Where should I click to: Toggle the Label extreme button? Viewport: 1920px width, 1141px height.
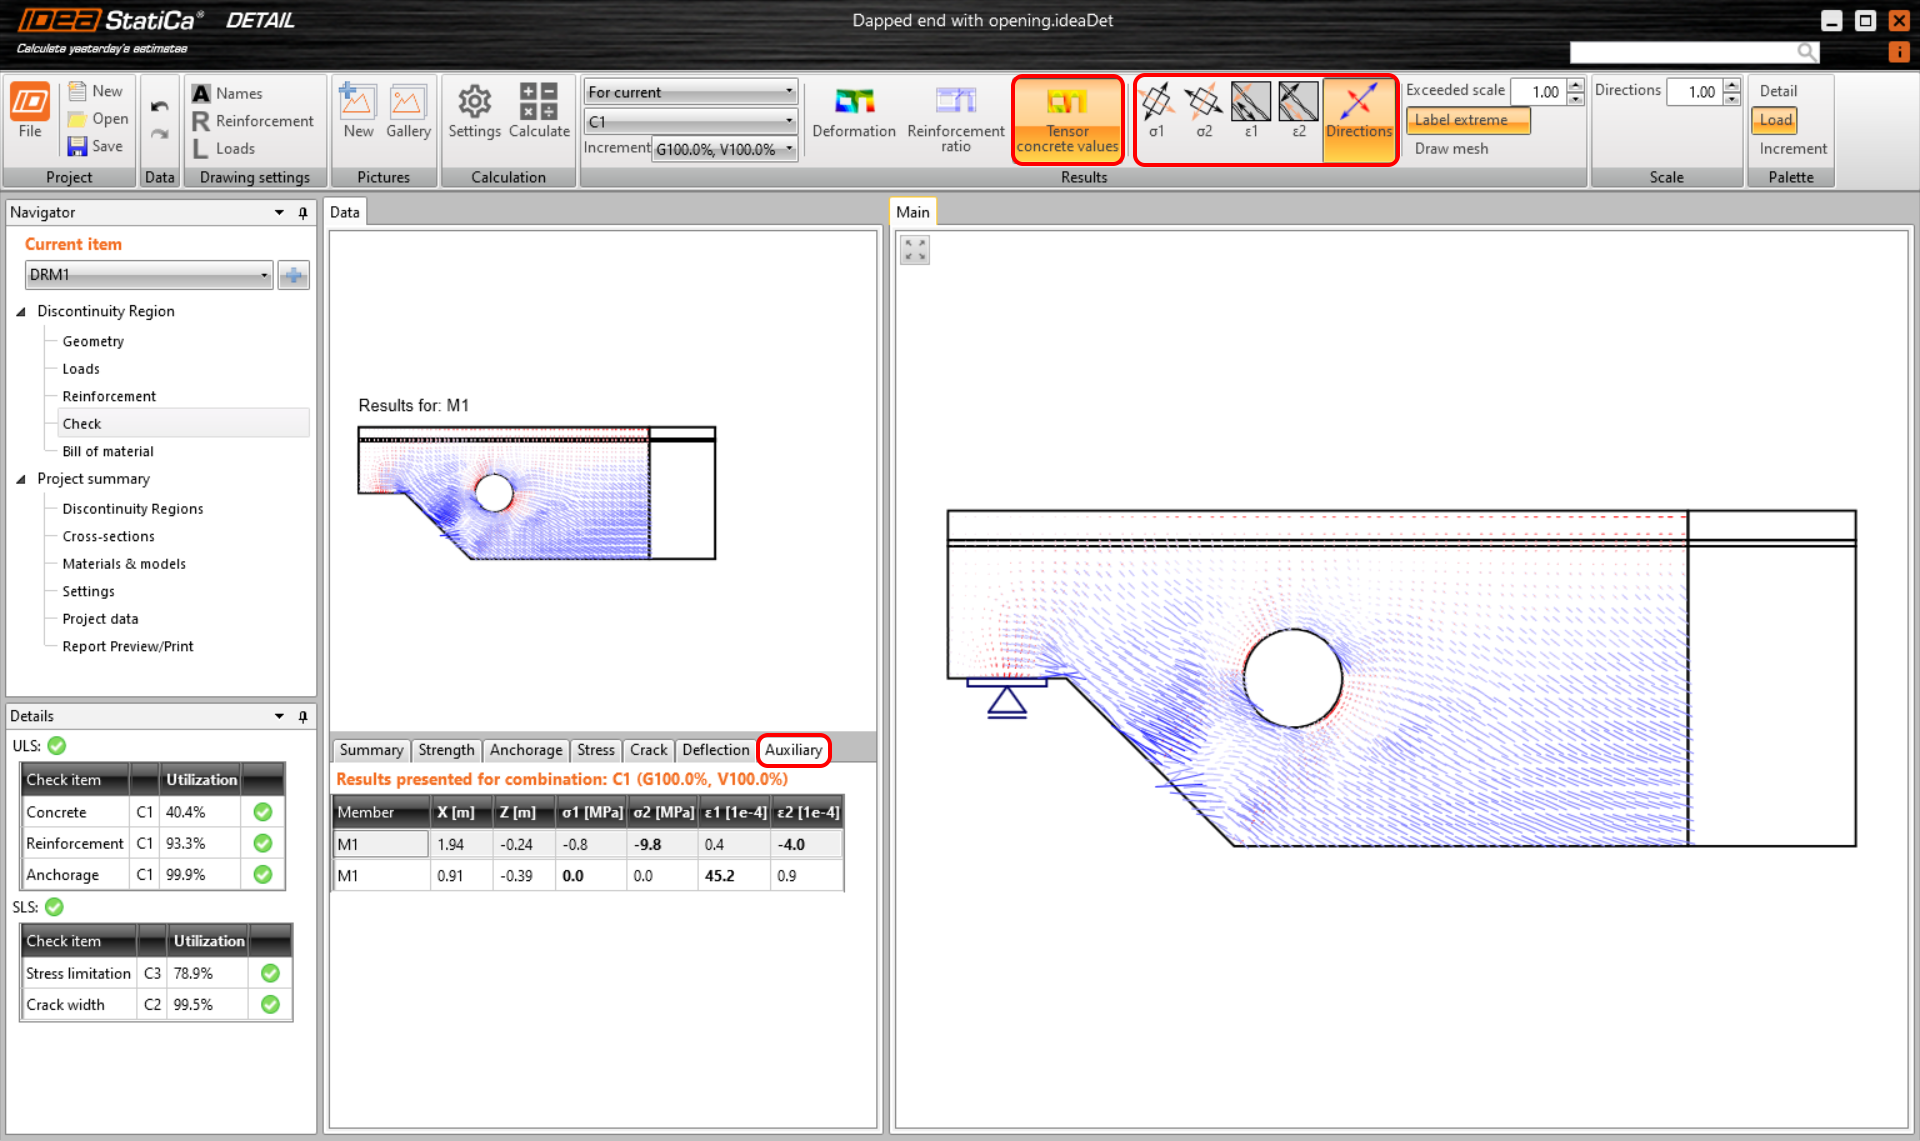coord(1467,120)
